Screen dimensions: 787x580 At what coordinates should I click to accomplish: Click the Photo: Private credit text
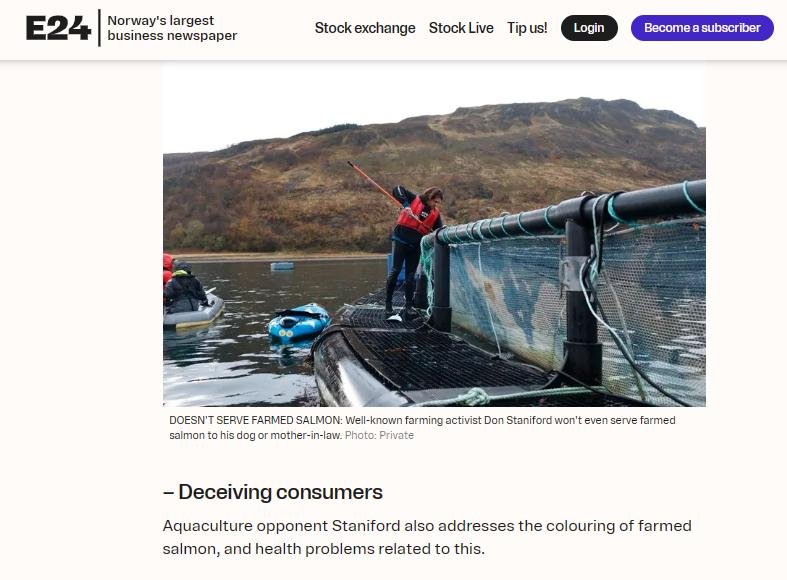pos(379,435)
